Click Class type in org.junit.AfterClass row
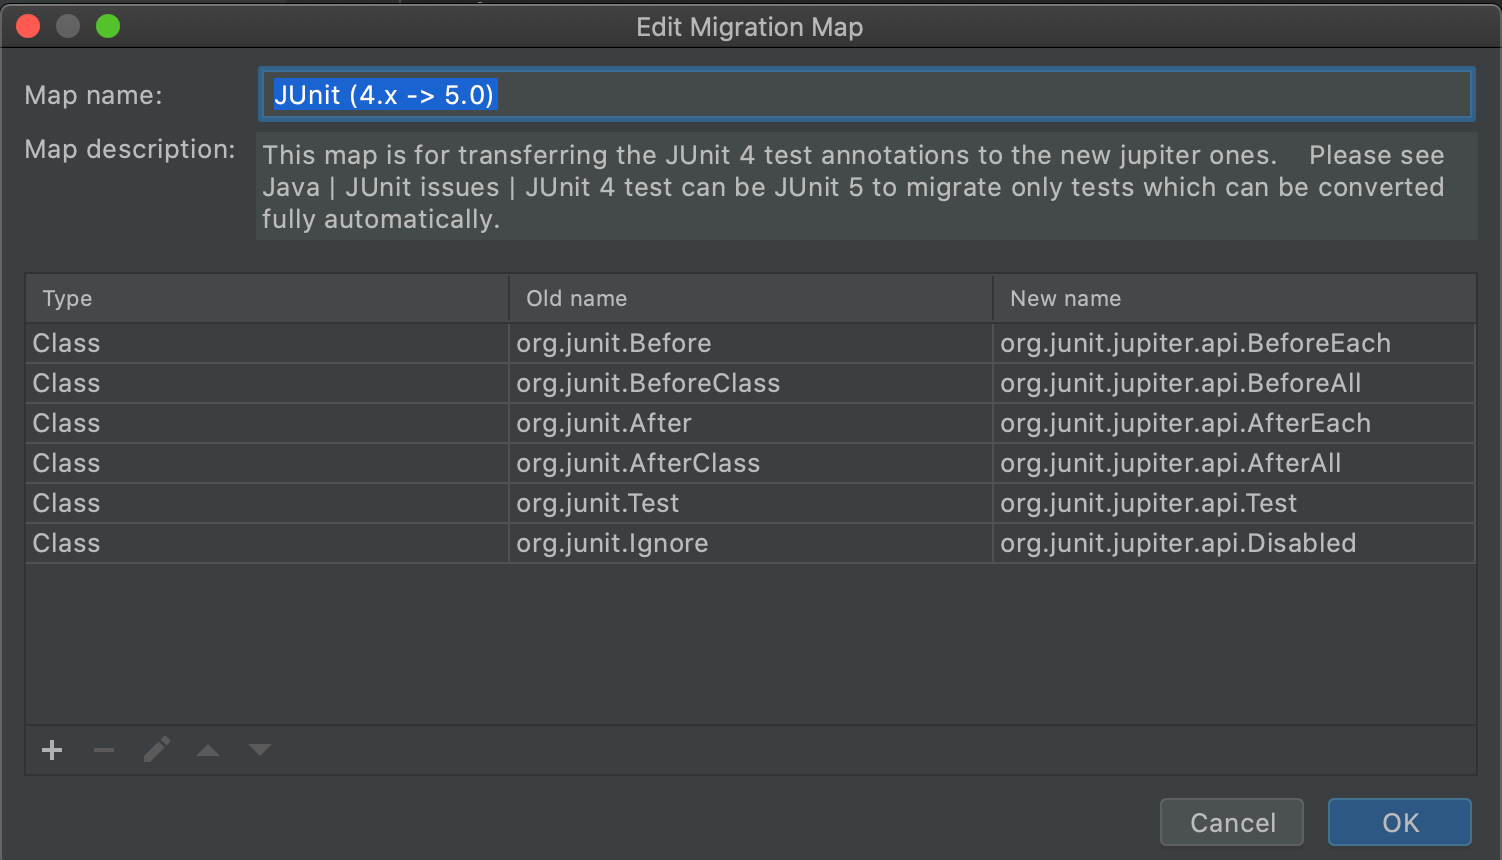The image size is (1502, 860). 267,463
